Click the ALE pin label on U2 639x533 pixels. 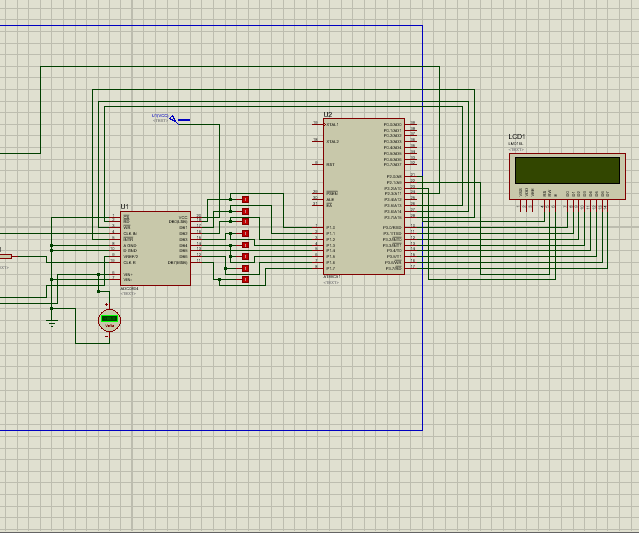(330, 200)
